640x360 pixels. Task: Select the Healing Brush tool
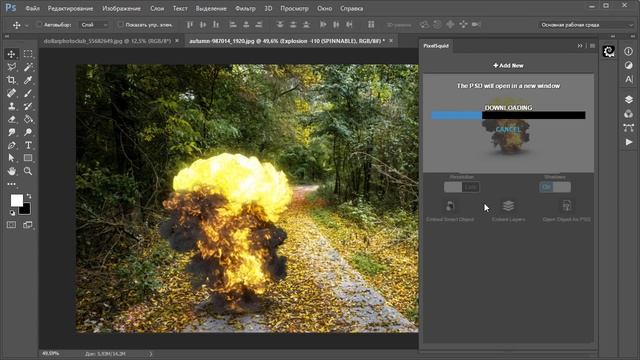click(11, 93)
